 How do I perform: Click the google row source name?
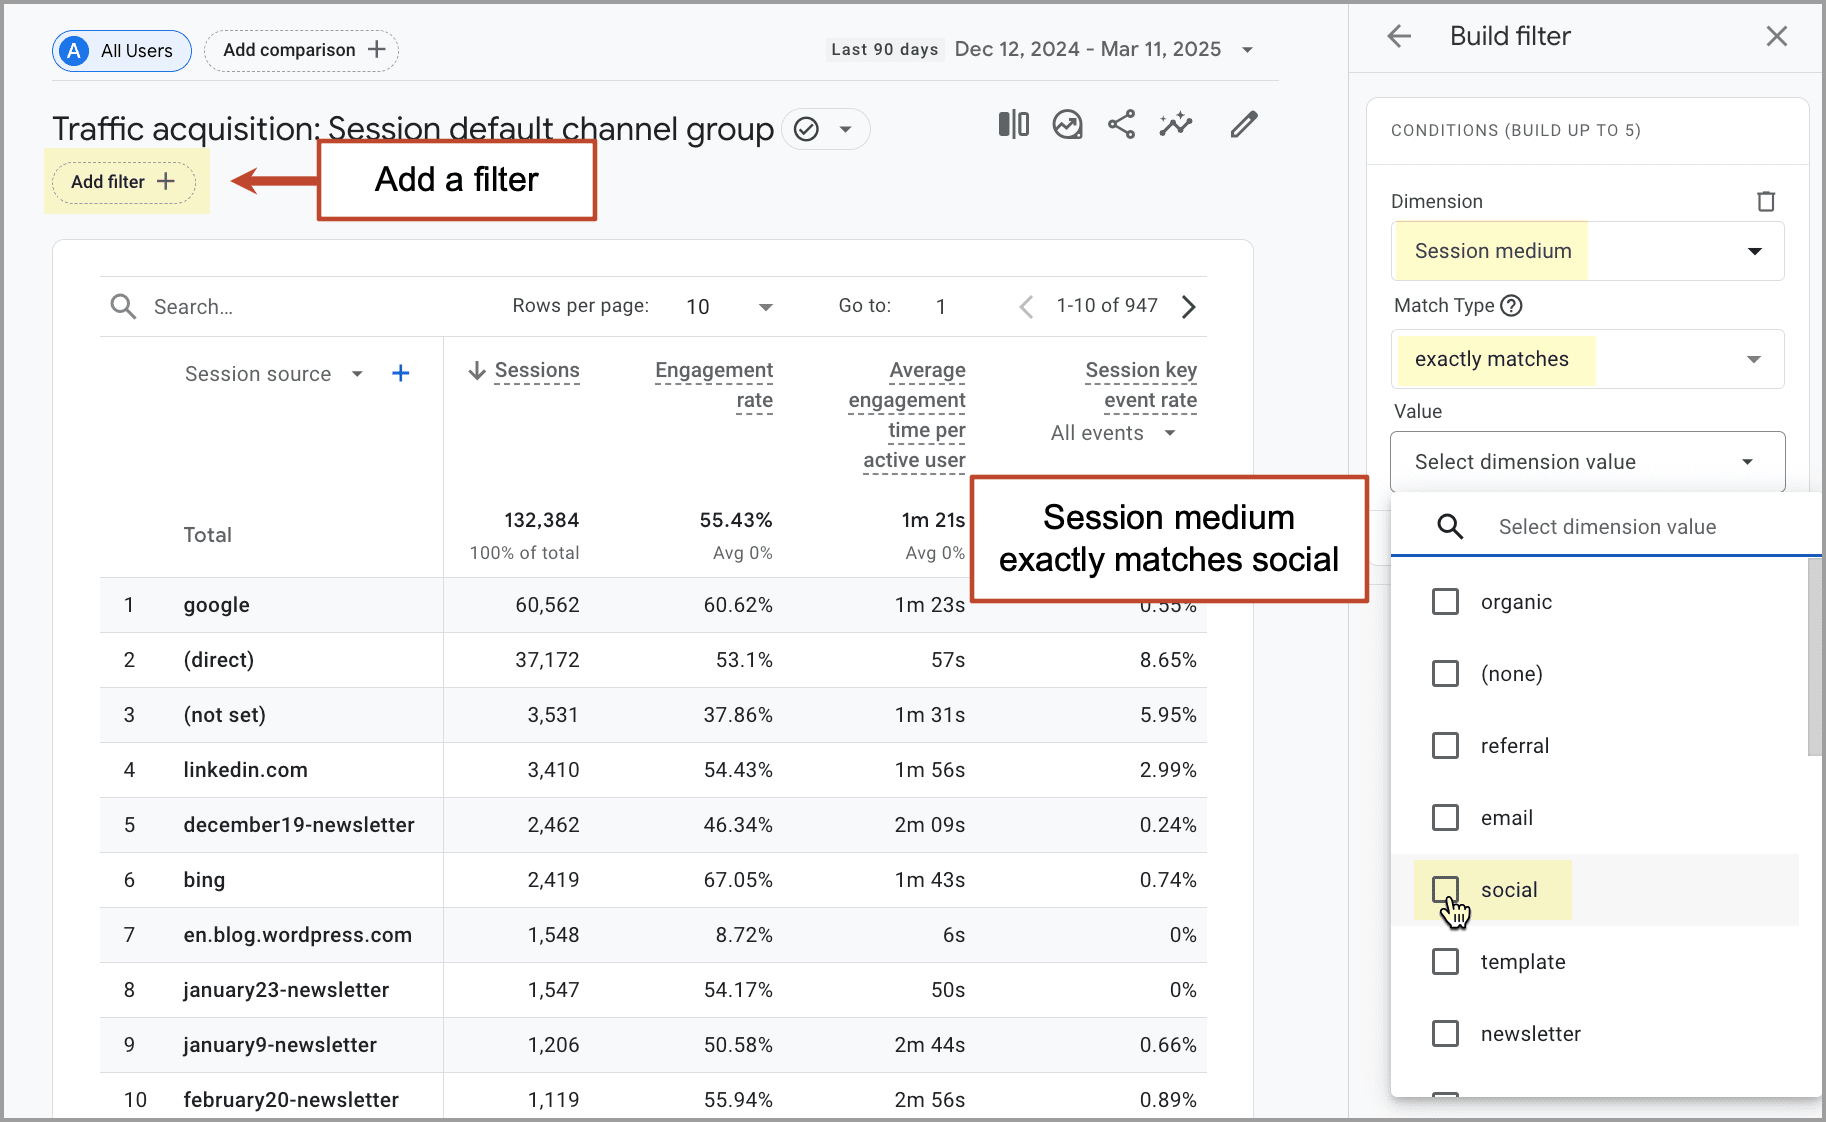[216, 605]
